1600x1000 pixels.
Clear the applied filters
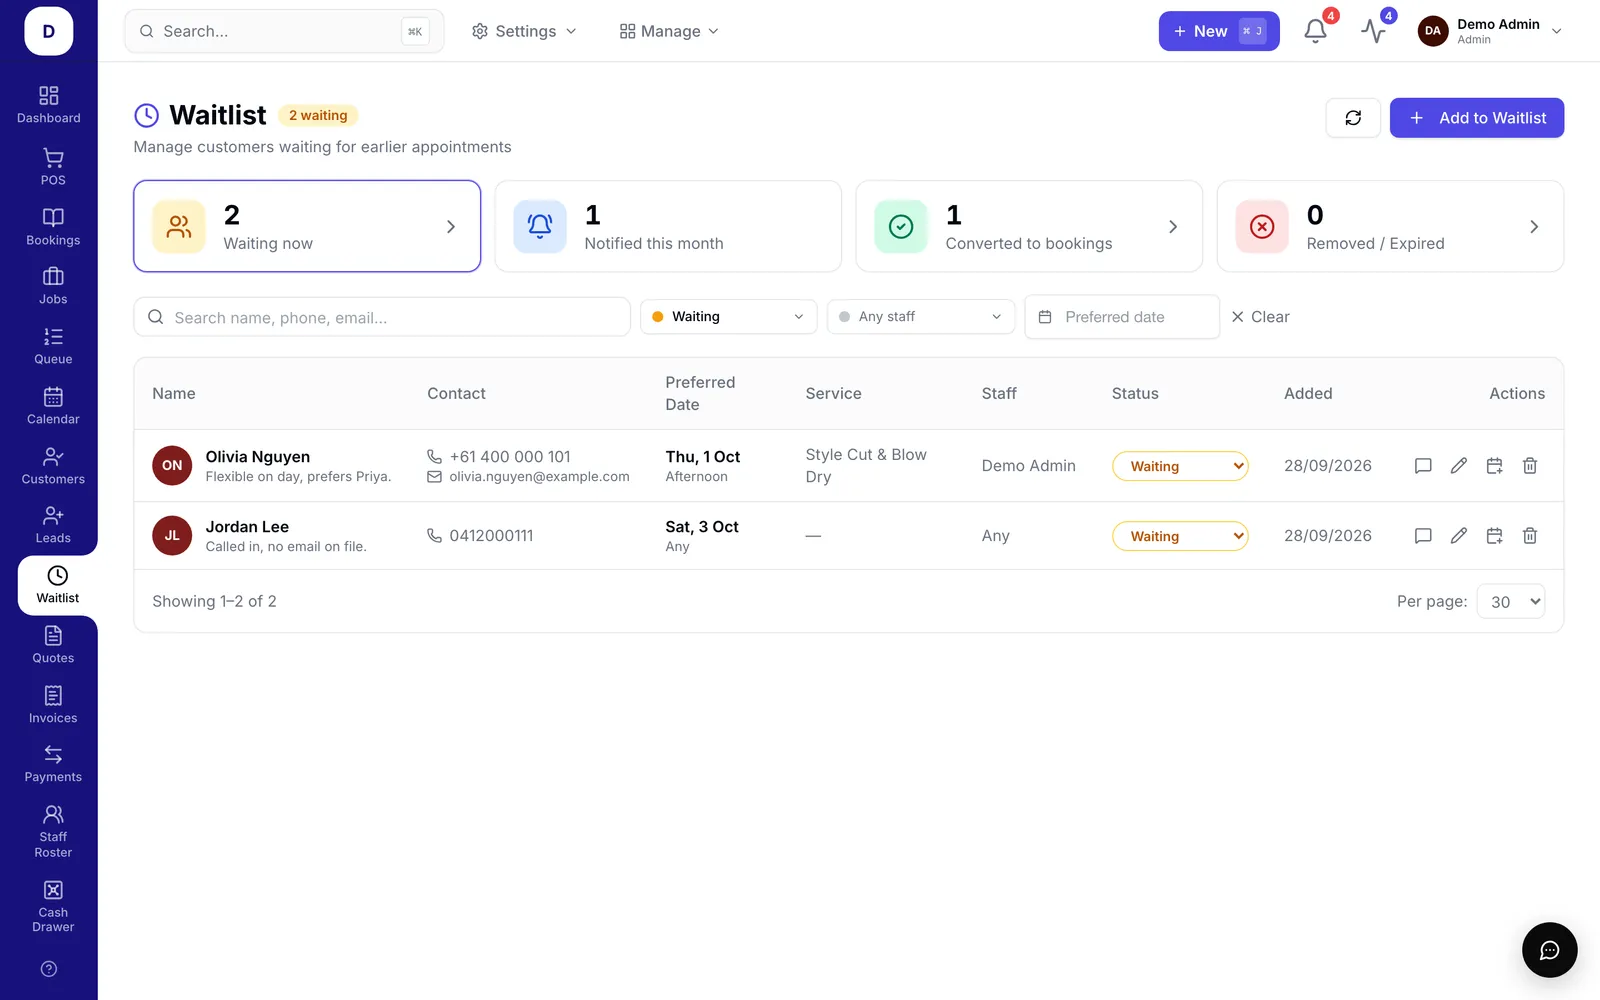[1260, 317]
